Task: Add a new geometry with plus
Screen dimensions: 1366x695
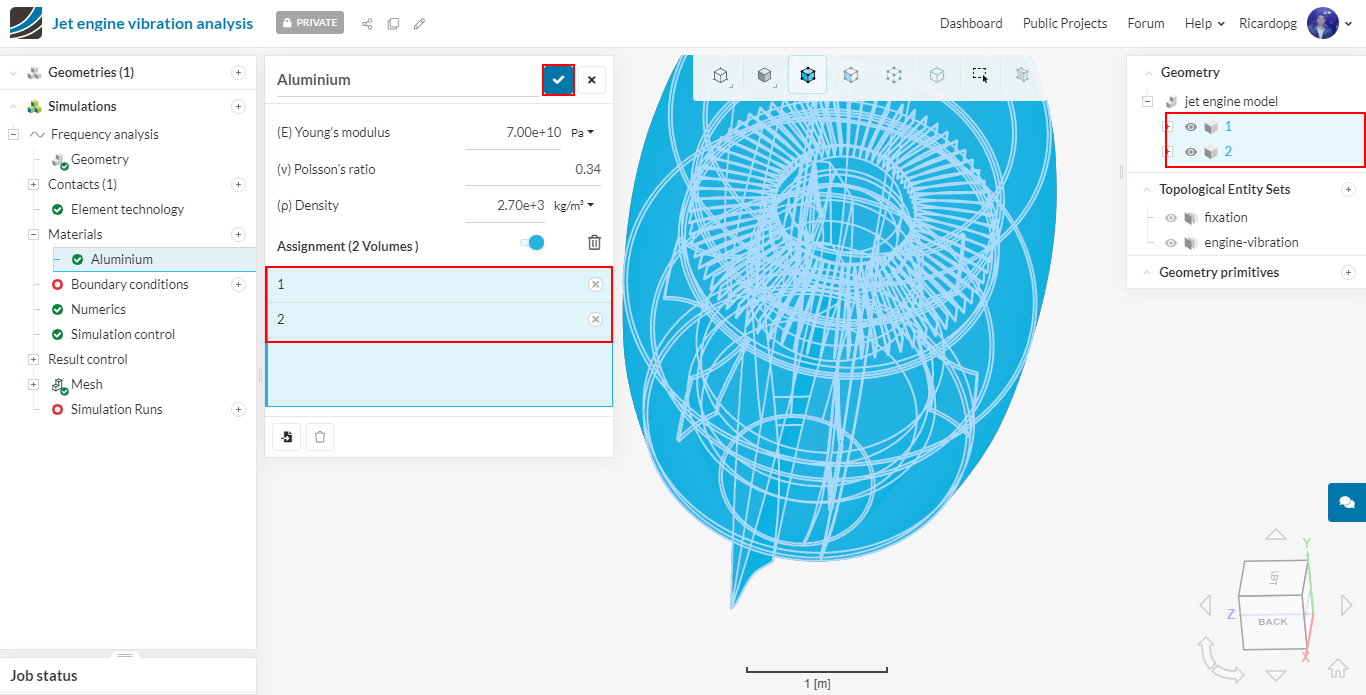Action: pyautogui.click(x=238, y=72)
